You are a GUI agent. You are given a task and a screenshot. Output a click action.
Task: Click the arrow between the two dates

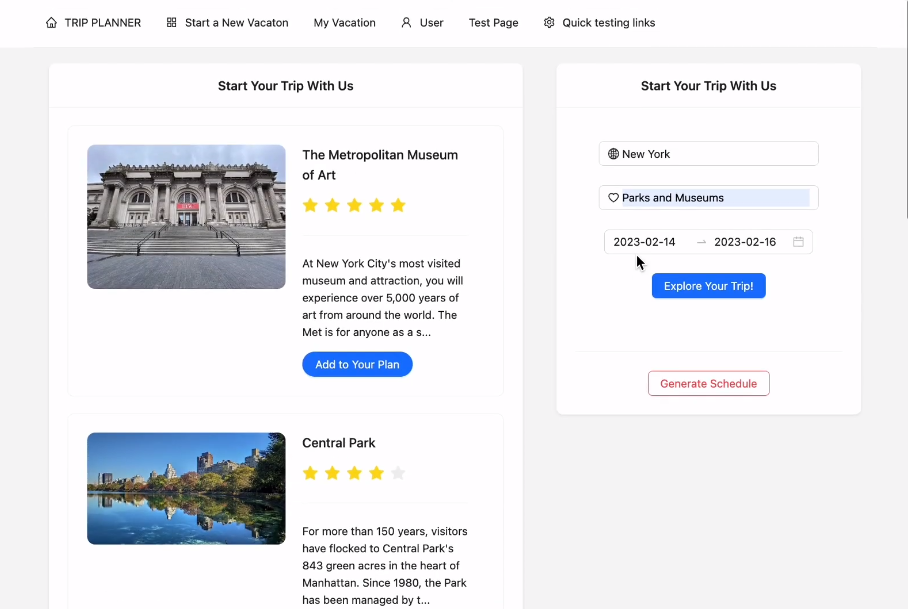coord(701,242)
